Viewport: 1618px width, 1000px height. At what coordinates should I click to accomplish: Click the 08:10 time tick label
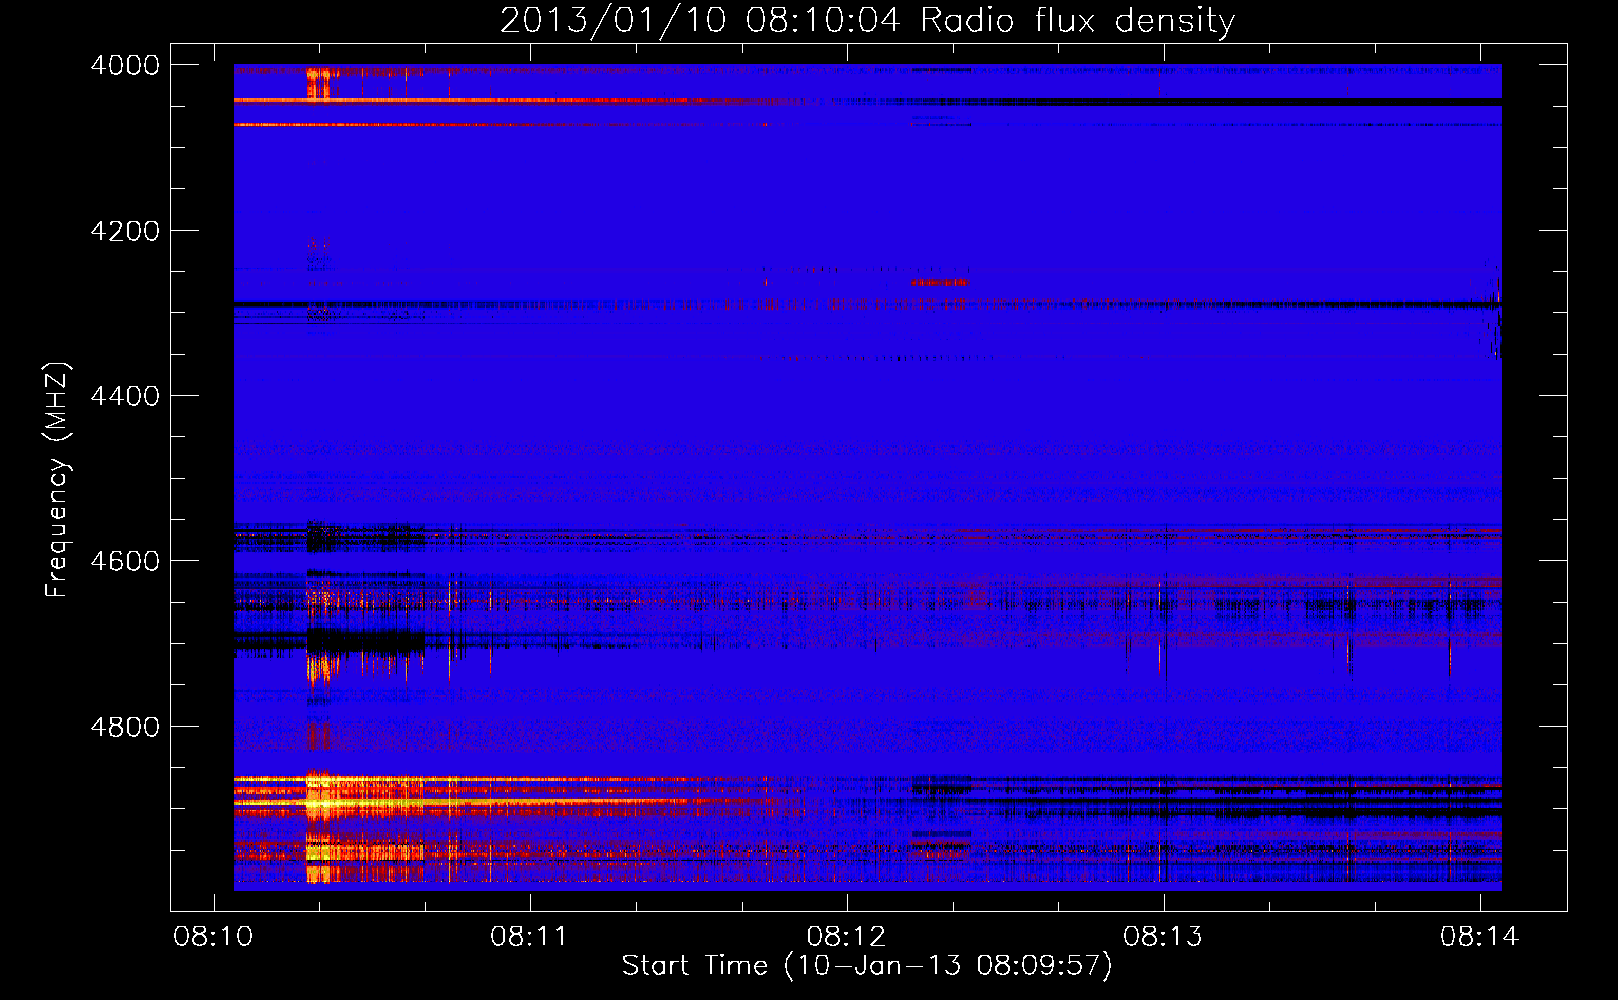click(x=213, y=936)
